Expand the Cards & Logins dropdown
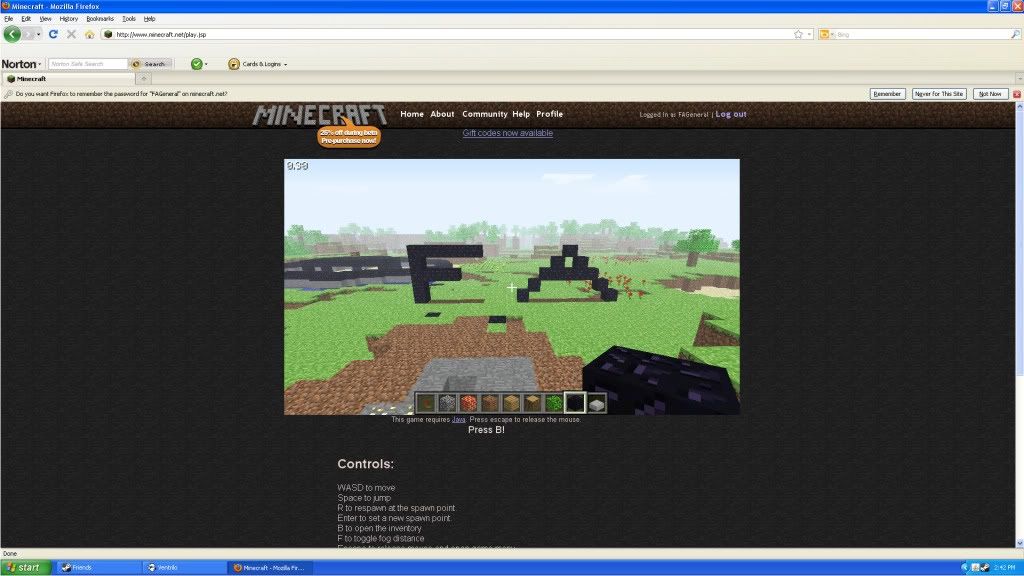Image resolution: width=1024 pixels, height=576 pixels. click(x=285, y=64)
